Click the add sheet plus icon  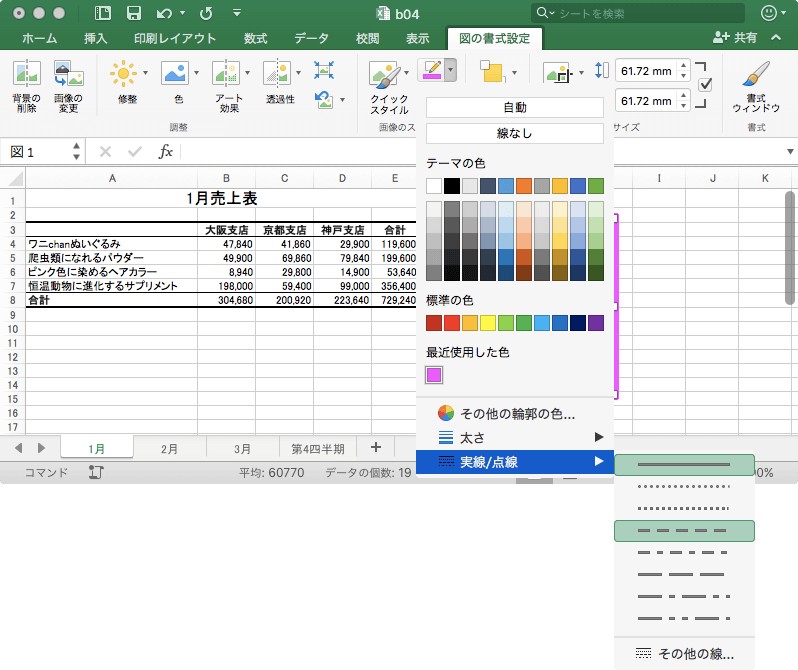pyautogui.click(x=376, y=447)
